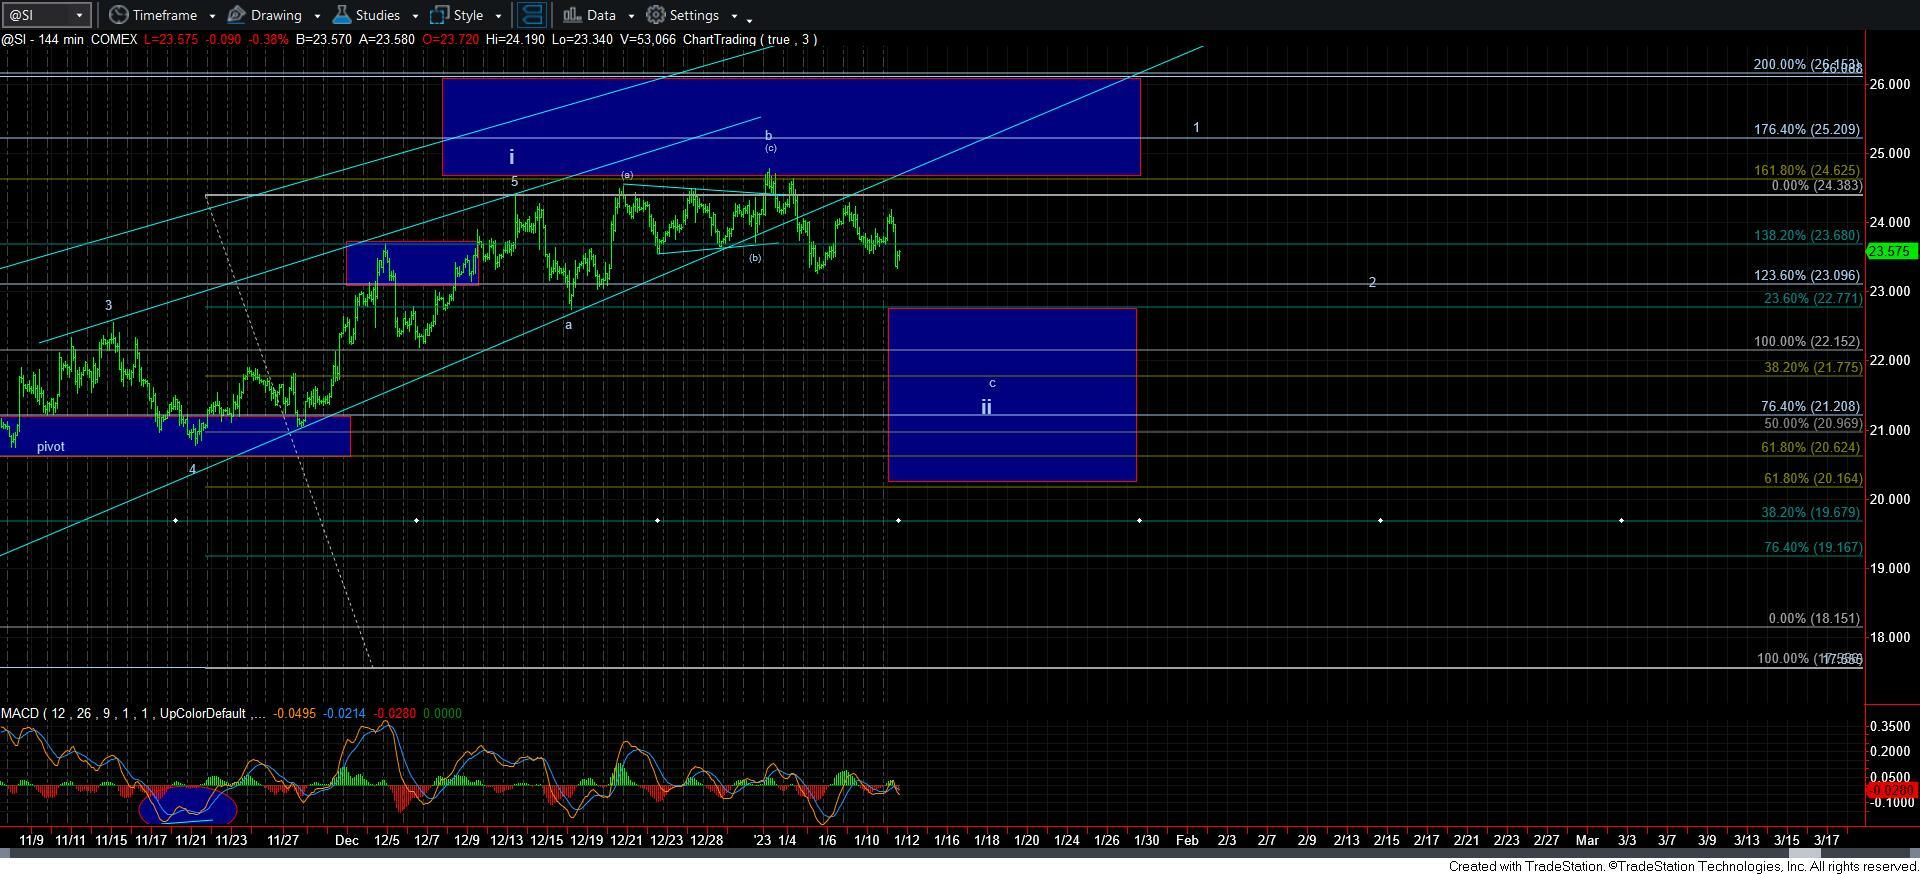Click the Drawing pencil icon
Image resolution: width=1920 pixels, height=874 pixels.
(x=237, y=15)
